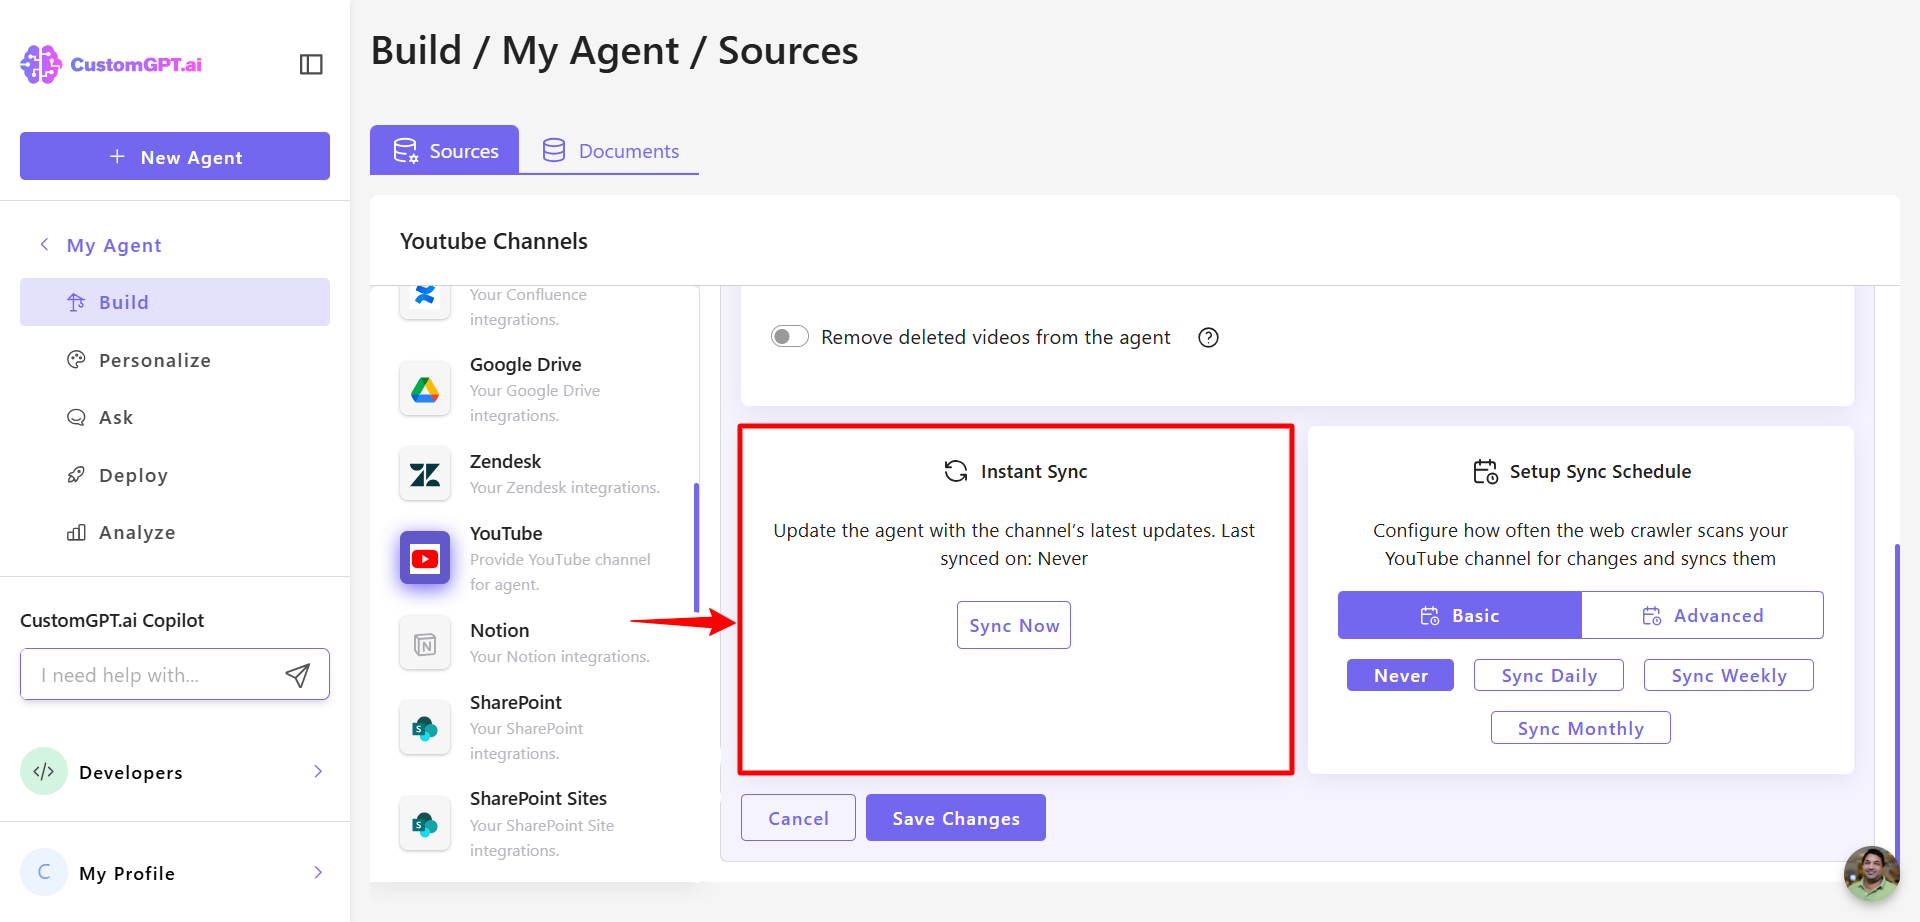Viewport: 1920px width, 922px height.
Task: Collapse the sidebar panel icon
Action: coord(311,64)
